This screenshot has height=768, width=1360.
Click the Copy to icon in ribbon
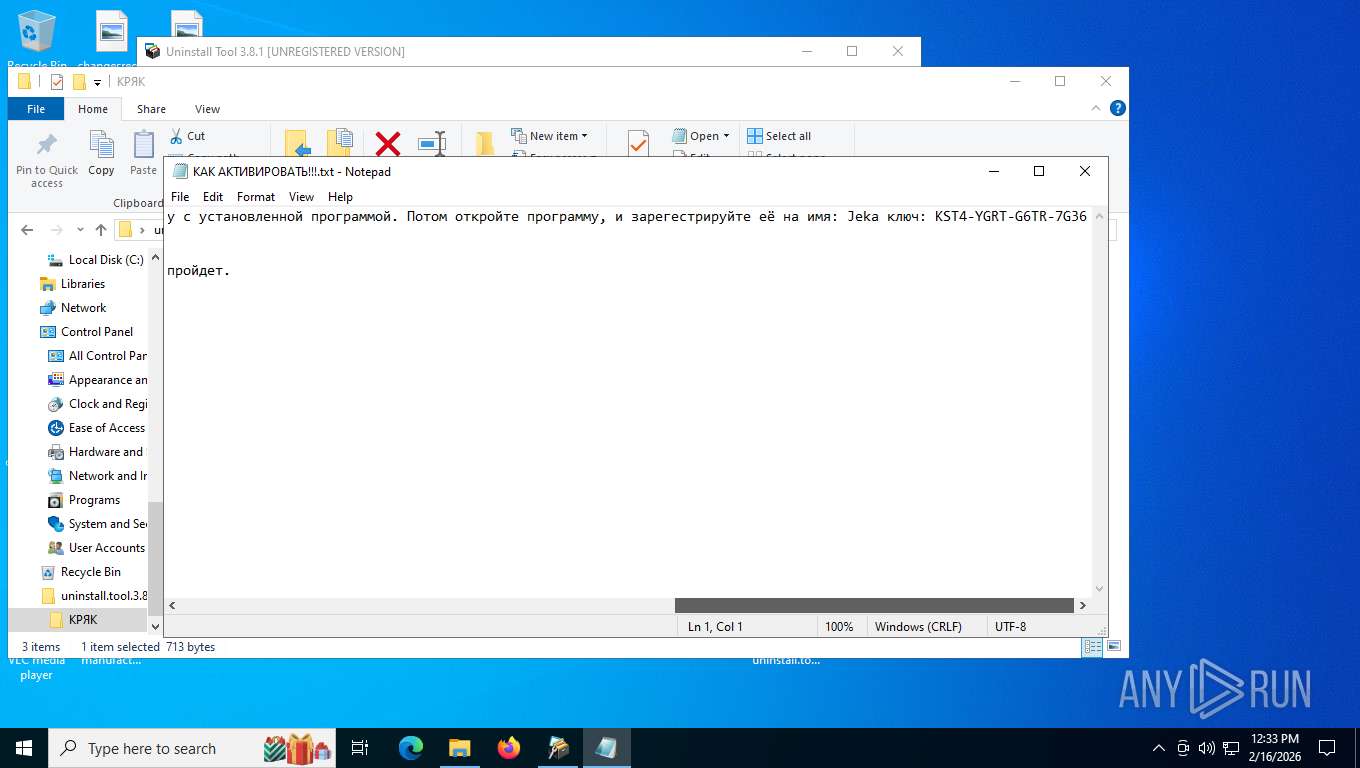tap(340, 144)
